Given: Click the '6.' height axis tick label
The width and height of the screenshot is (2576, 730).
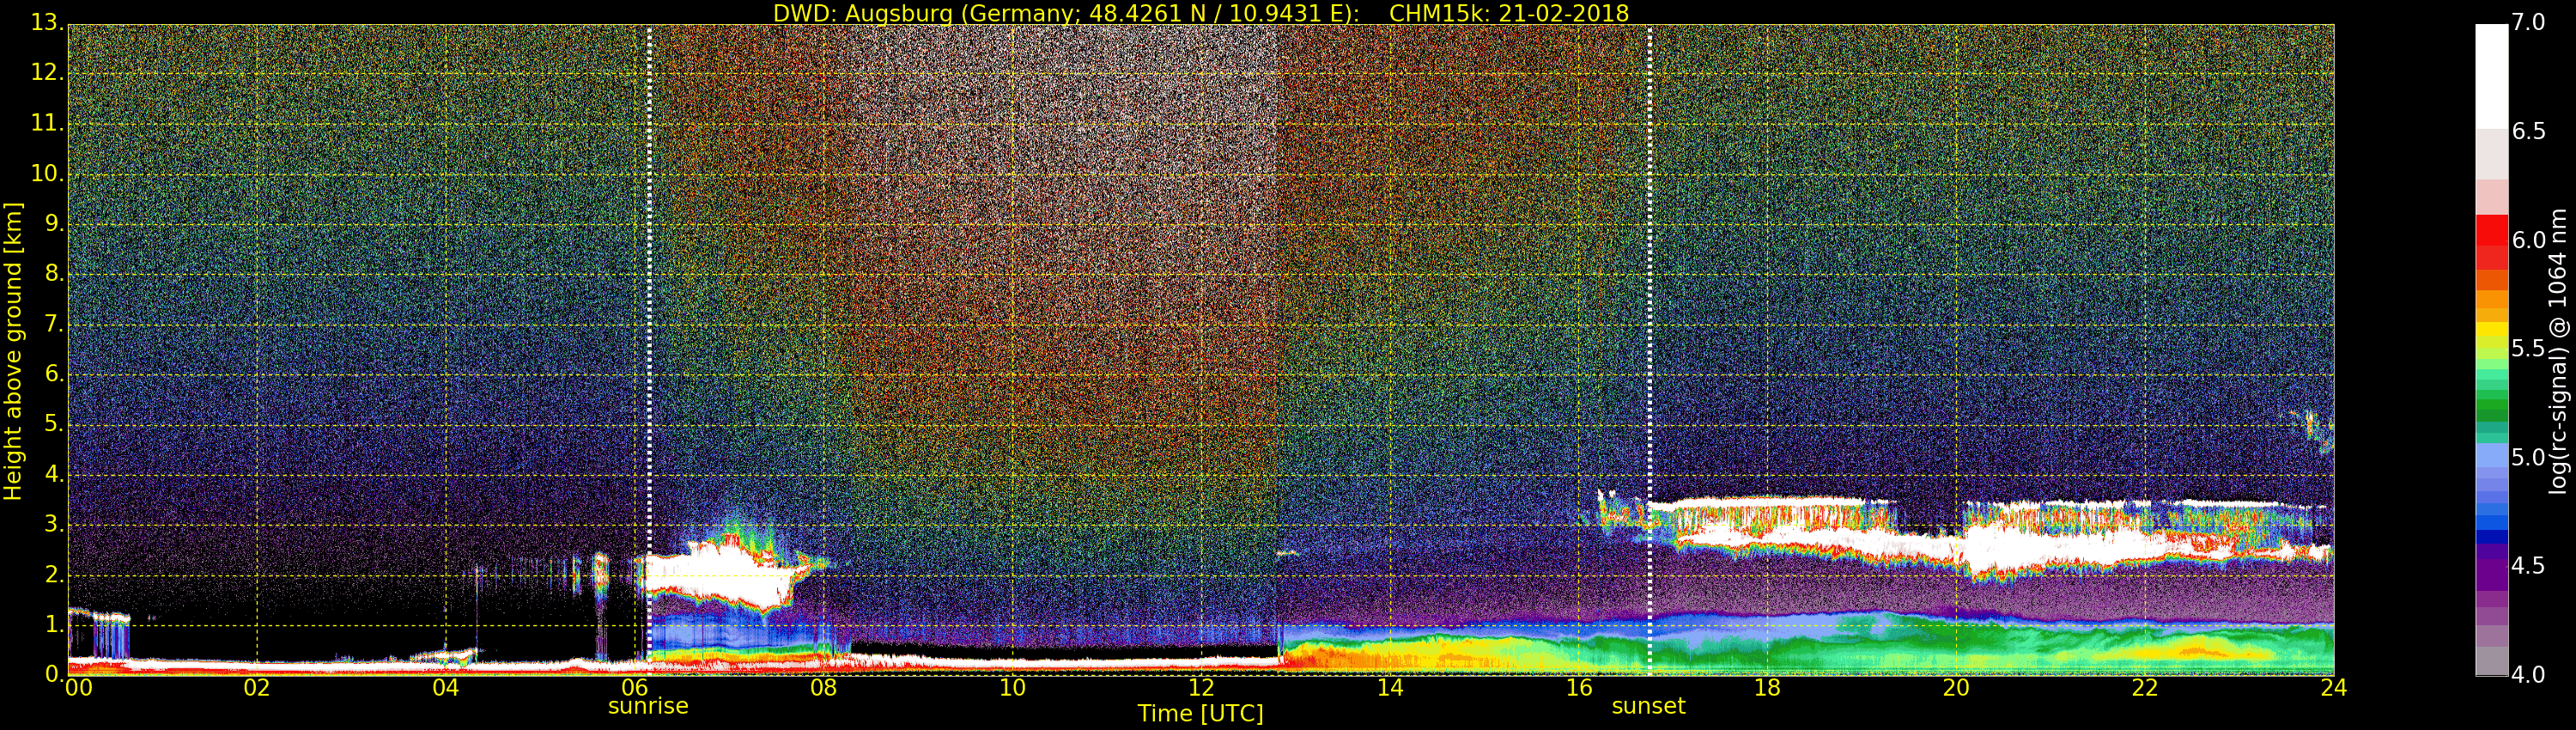Looking at the screenshot, I should (54, 374).
